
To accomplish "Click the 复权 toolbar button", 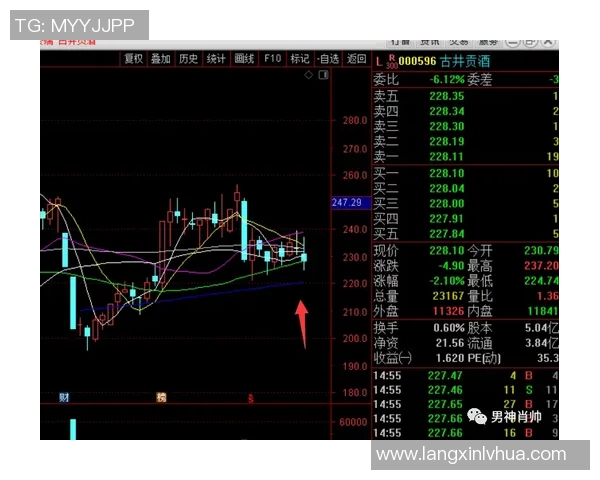I will pos(133,59).
